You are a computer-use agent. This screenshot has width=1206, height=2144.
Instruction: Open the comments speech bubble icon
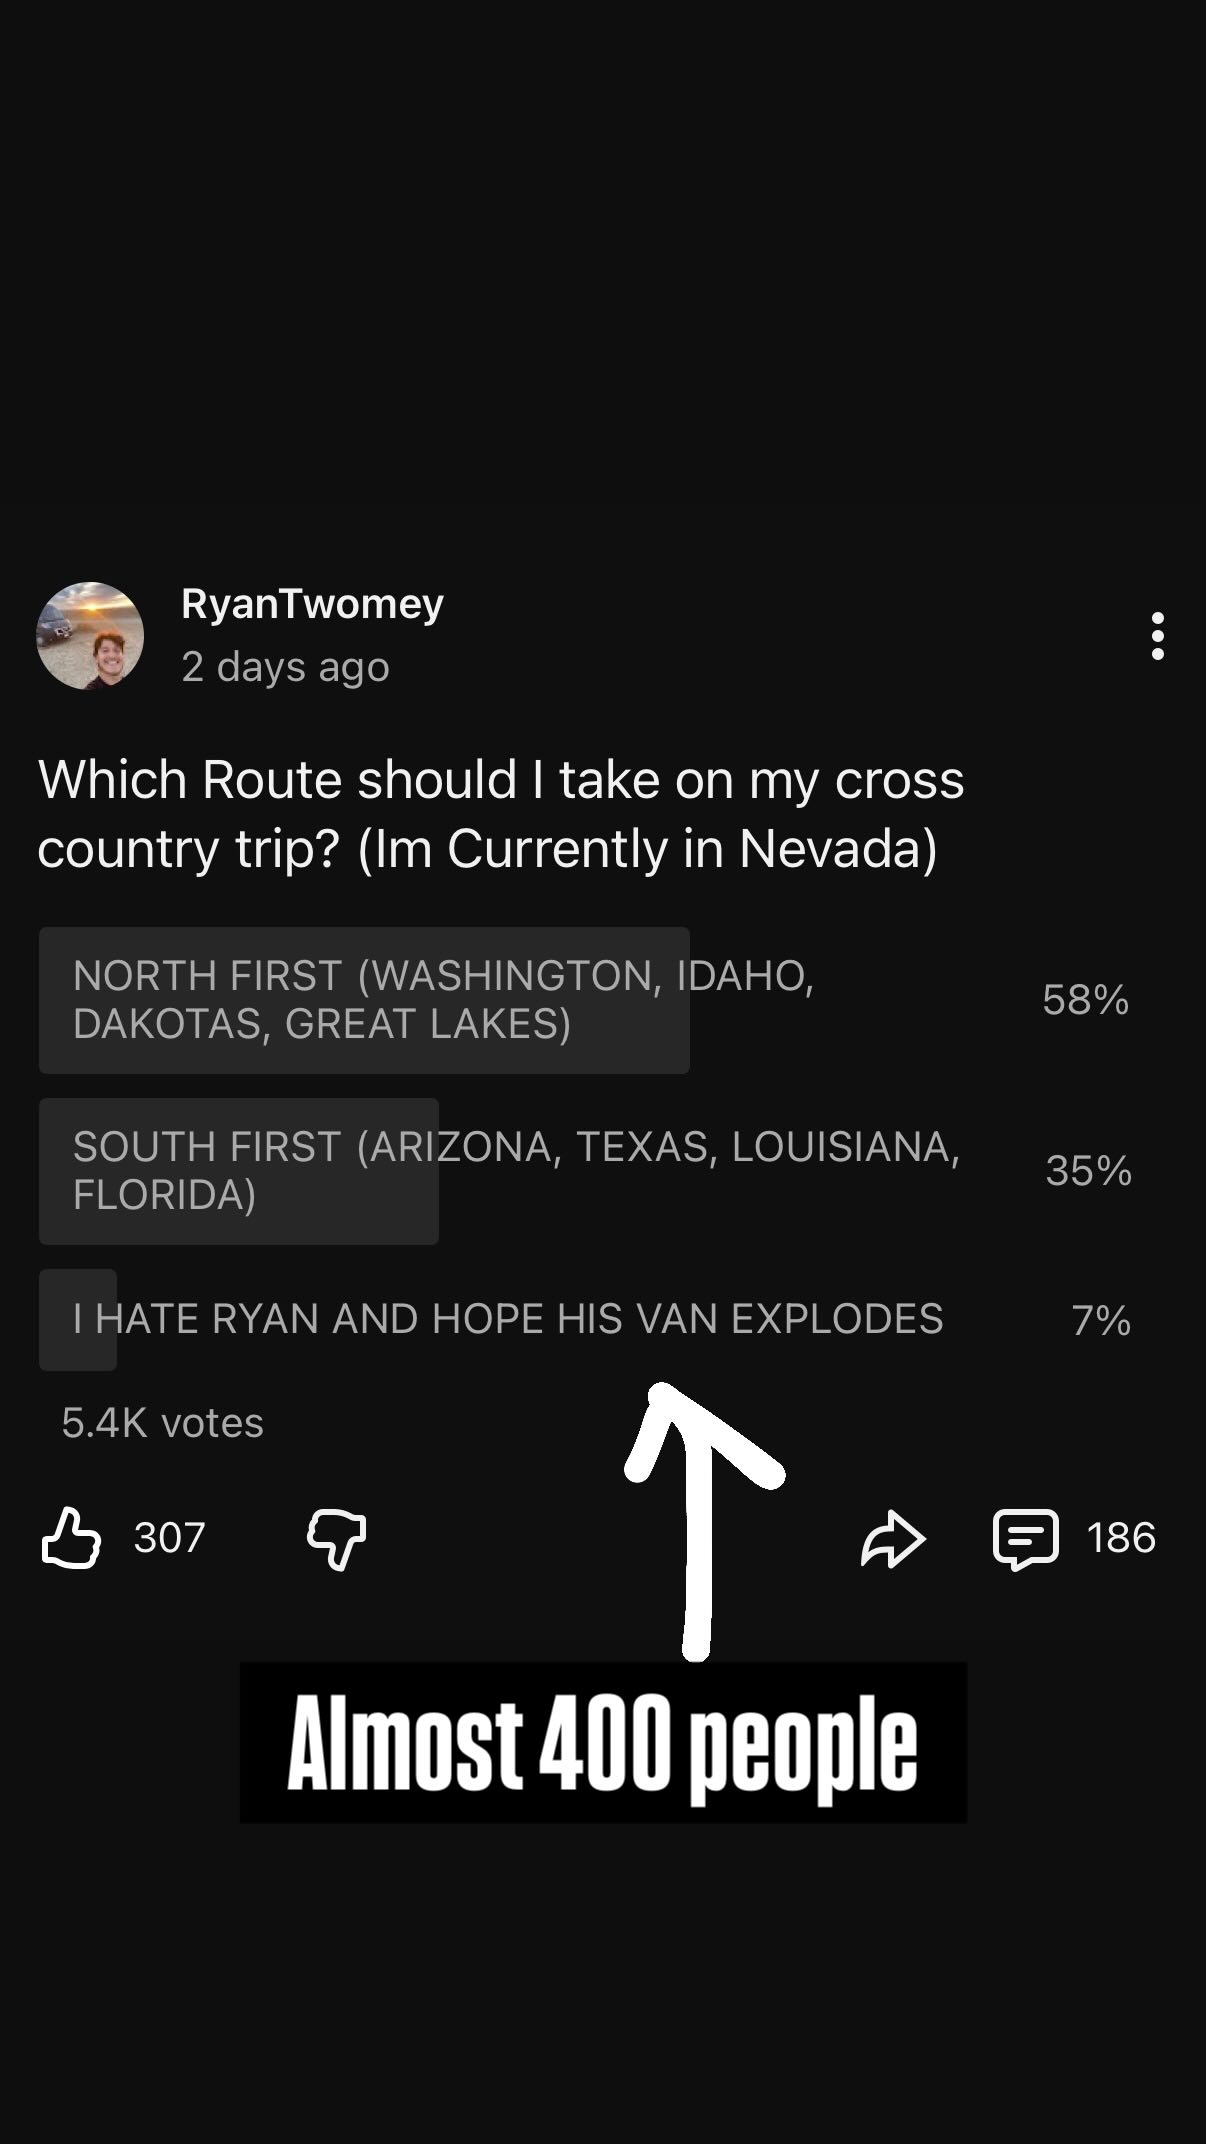point(1024,1539)
